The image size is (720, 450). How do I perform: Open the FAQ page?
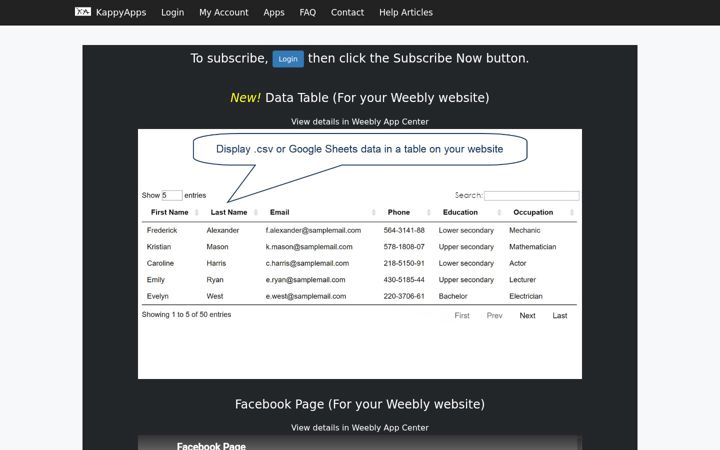[x=308, y=12]
